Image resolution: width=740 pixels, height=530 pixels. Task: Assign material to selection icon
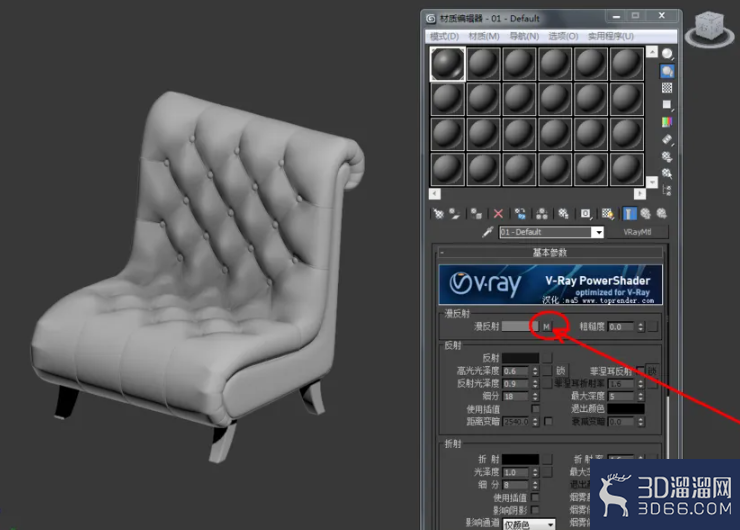click(x=476, y=214)
